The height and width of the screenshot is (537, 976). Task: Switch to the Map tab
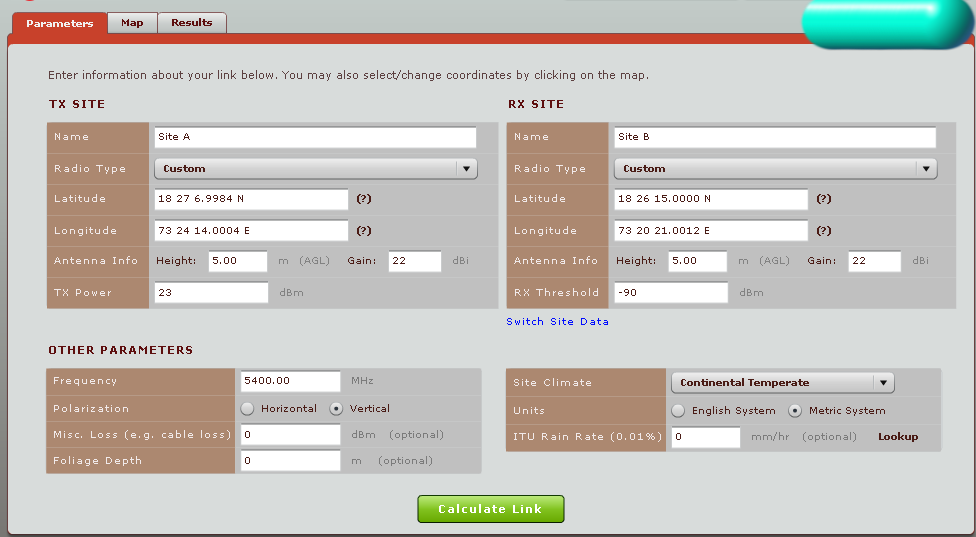click(x=132, y=22)
